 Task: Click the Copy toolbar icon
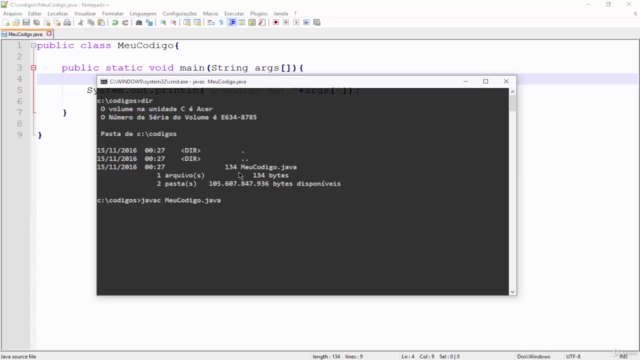point(91,22)
